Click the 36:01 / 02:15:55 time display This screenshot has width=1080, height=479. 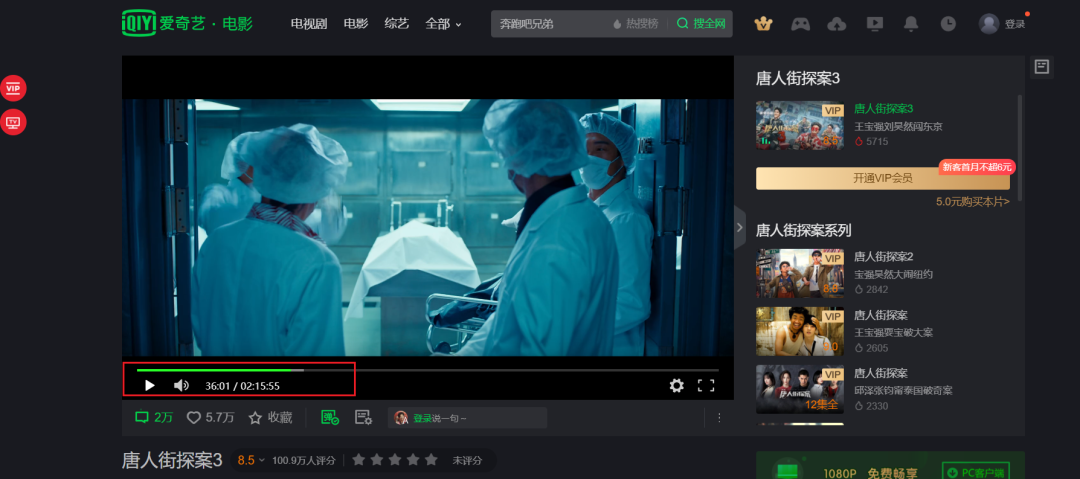242,386
